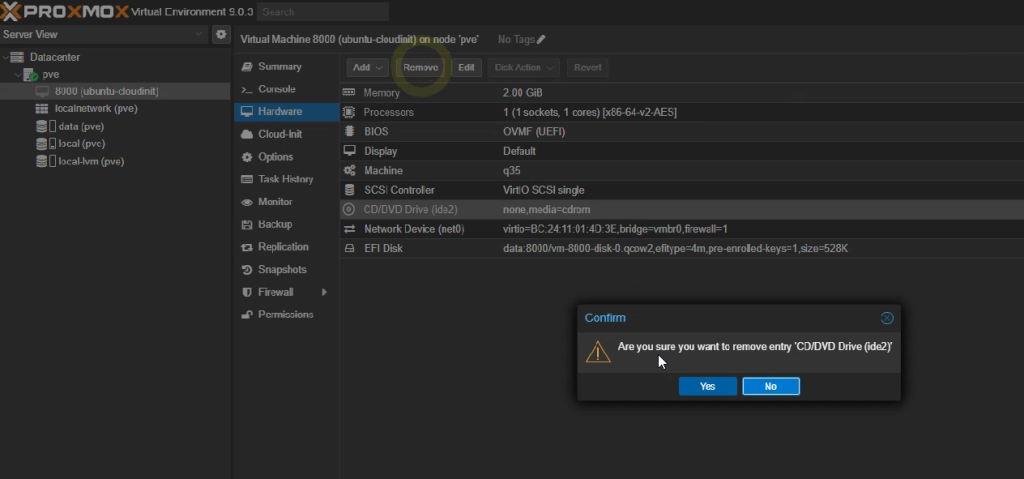Click the Proxmox logo icon

12,11
